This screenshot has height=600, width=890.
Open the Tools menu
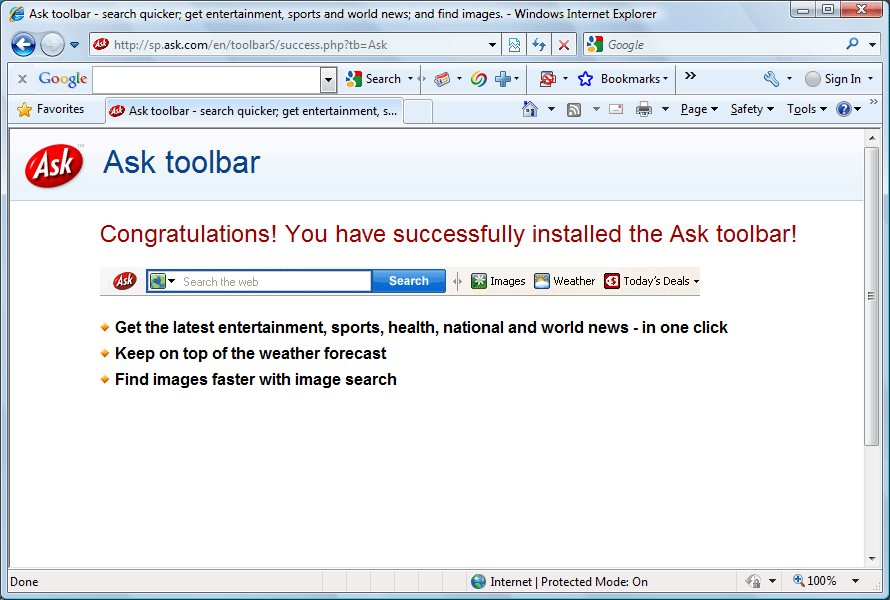pos(807,109)
